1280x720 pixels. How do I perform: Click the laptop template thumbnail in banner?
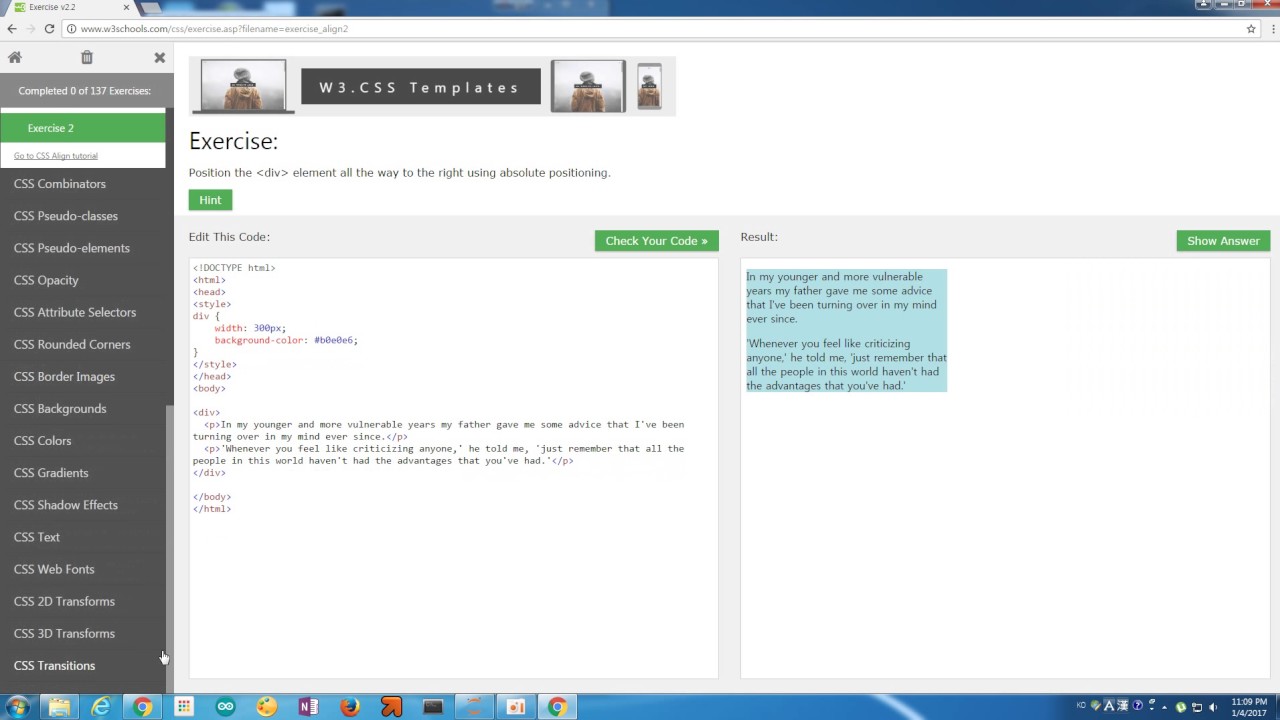[243, 86]
